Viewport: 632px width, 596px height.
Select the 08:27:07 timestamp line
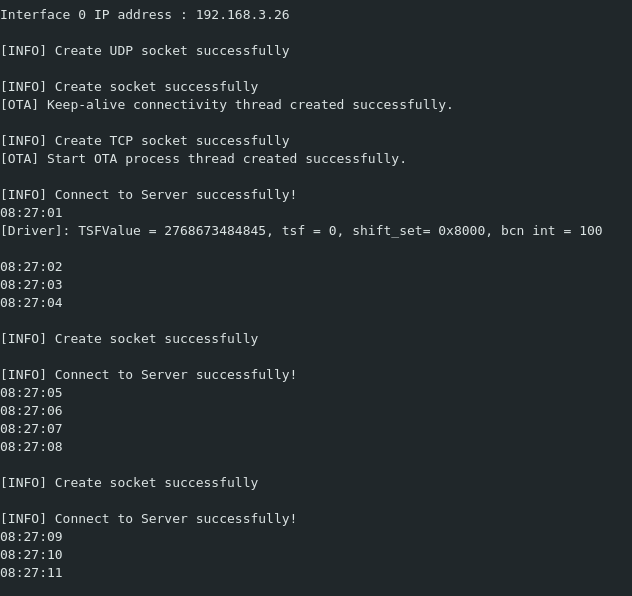pos(31,429)
